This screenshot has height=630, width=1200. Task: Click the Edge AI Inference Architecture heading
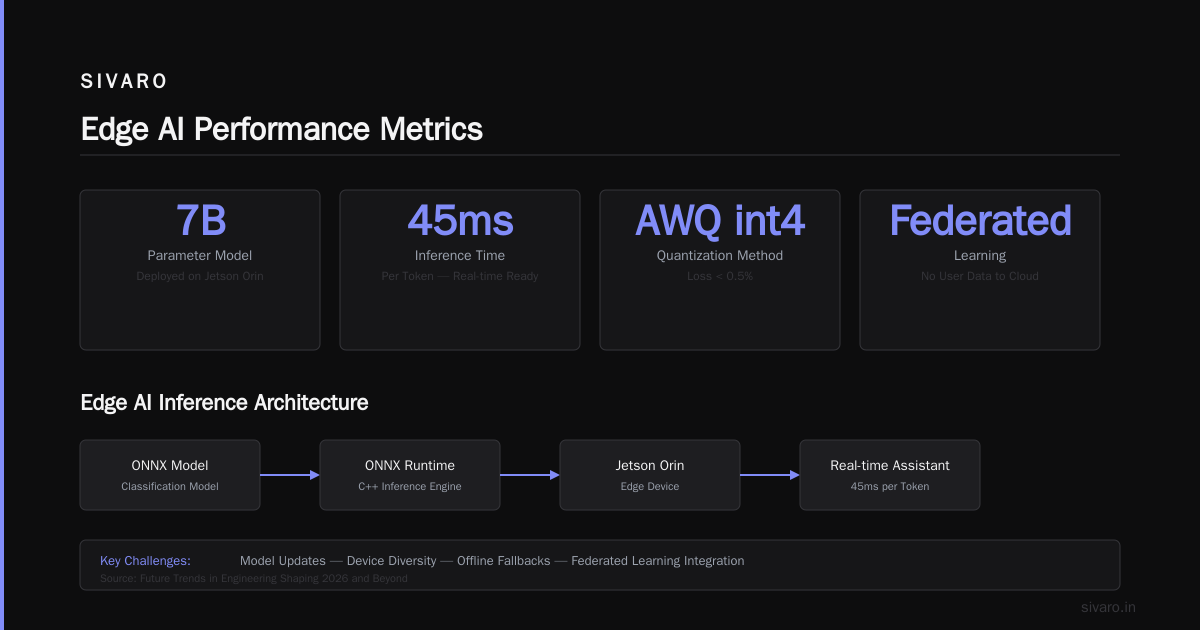tap(224, 403)
